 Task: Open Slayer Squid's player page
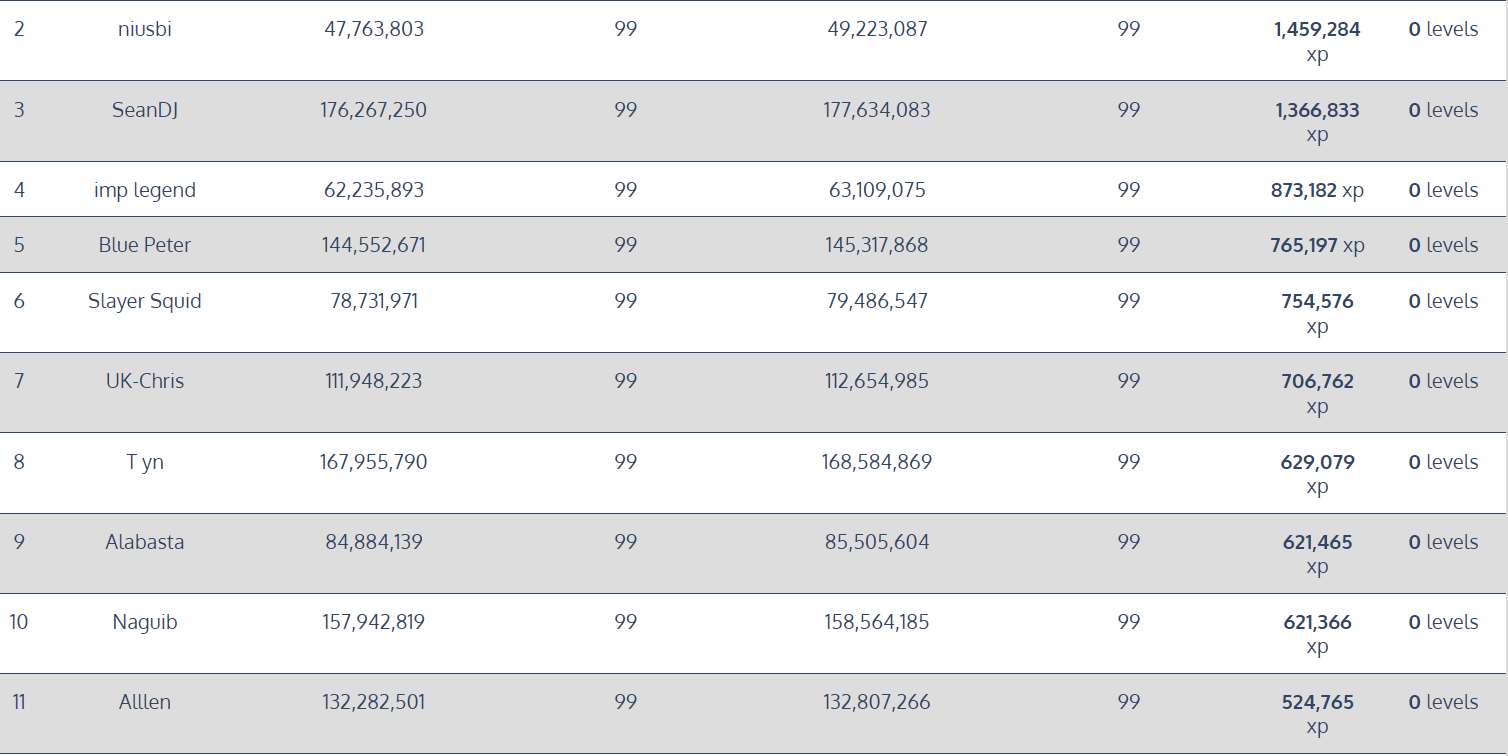(145, 301)
